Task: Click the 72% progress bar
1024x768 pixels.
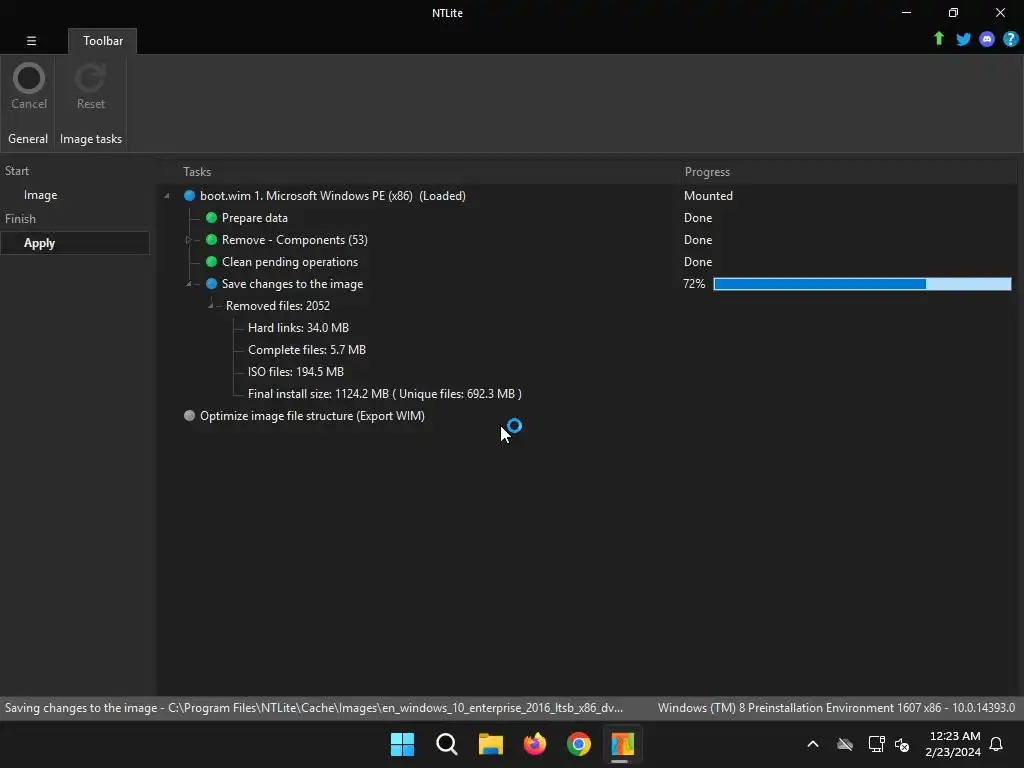Action: [x=862, y=283]
